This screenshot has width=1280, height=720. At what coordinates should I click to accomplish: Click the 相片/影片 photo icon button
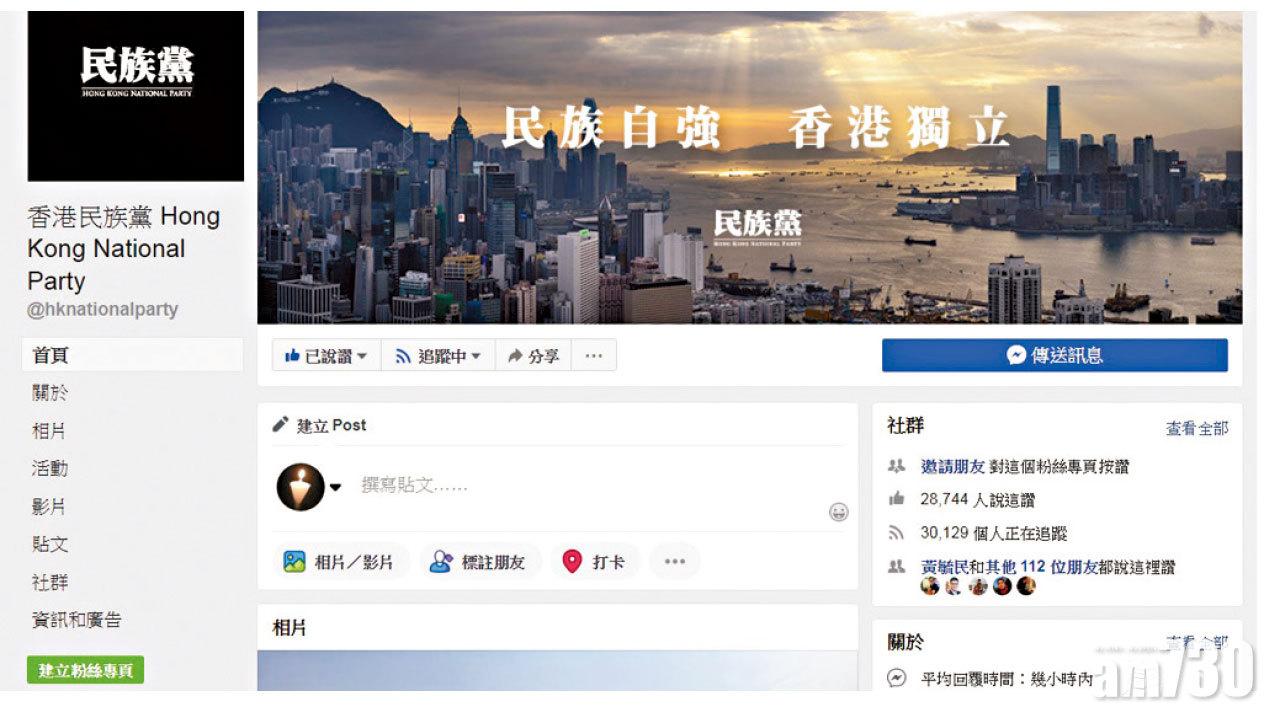click(x=294, y=562)
